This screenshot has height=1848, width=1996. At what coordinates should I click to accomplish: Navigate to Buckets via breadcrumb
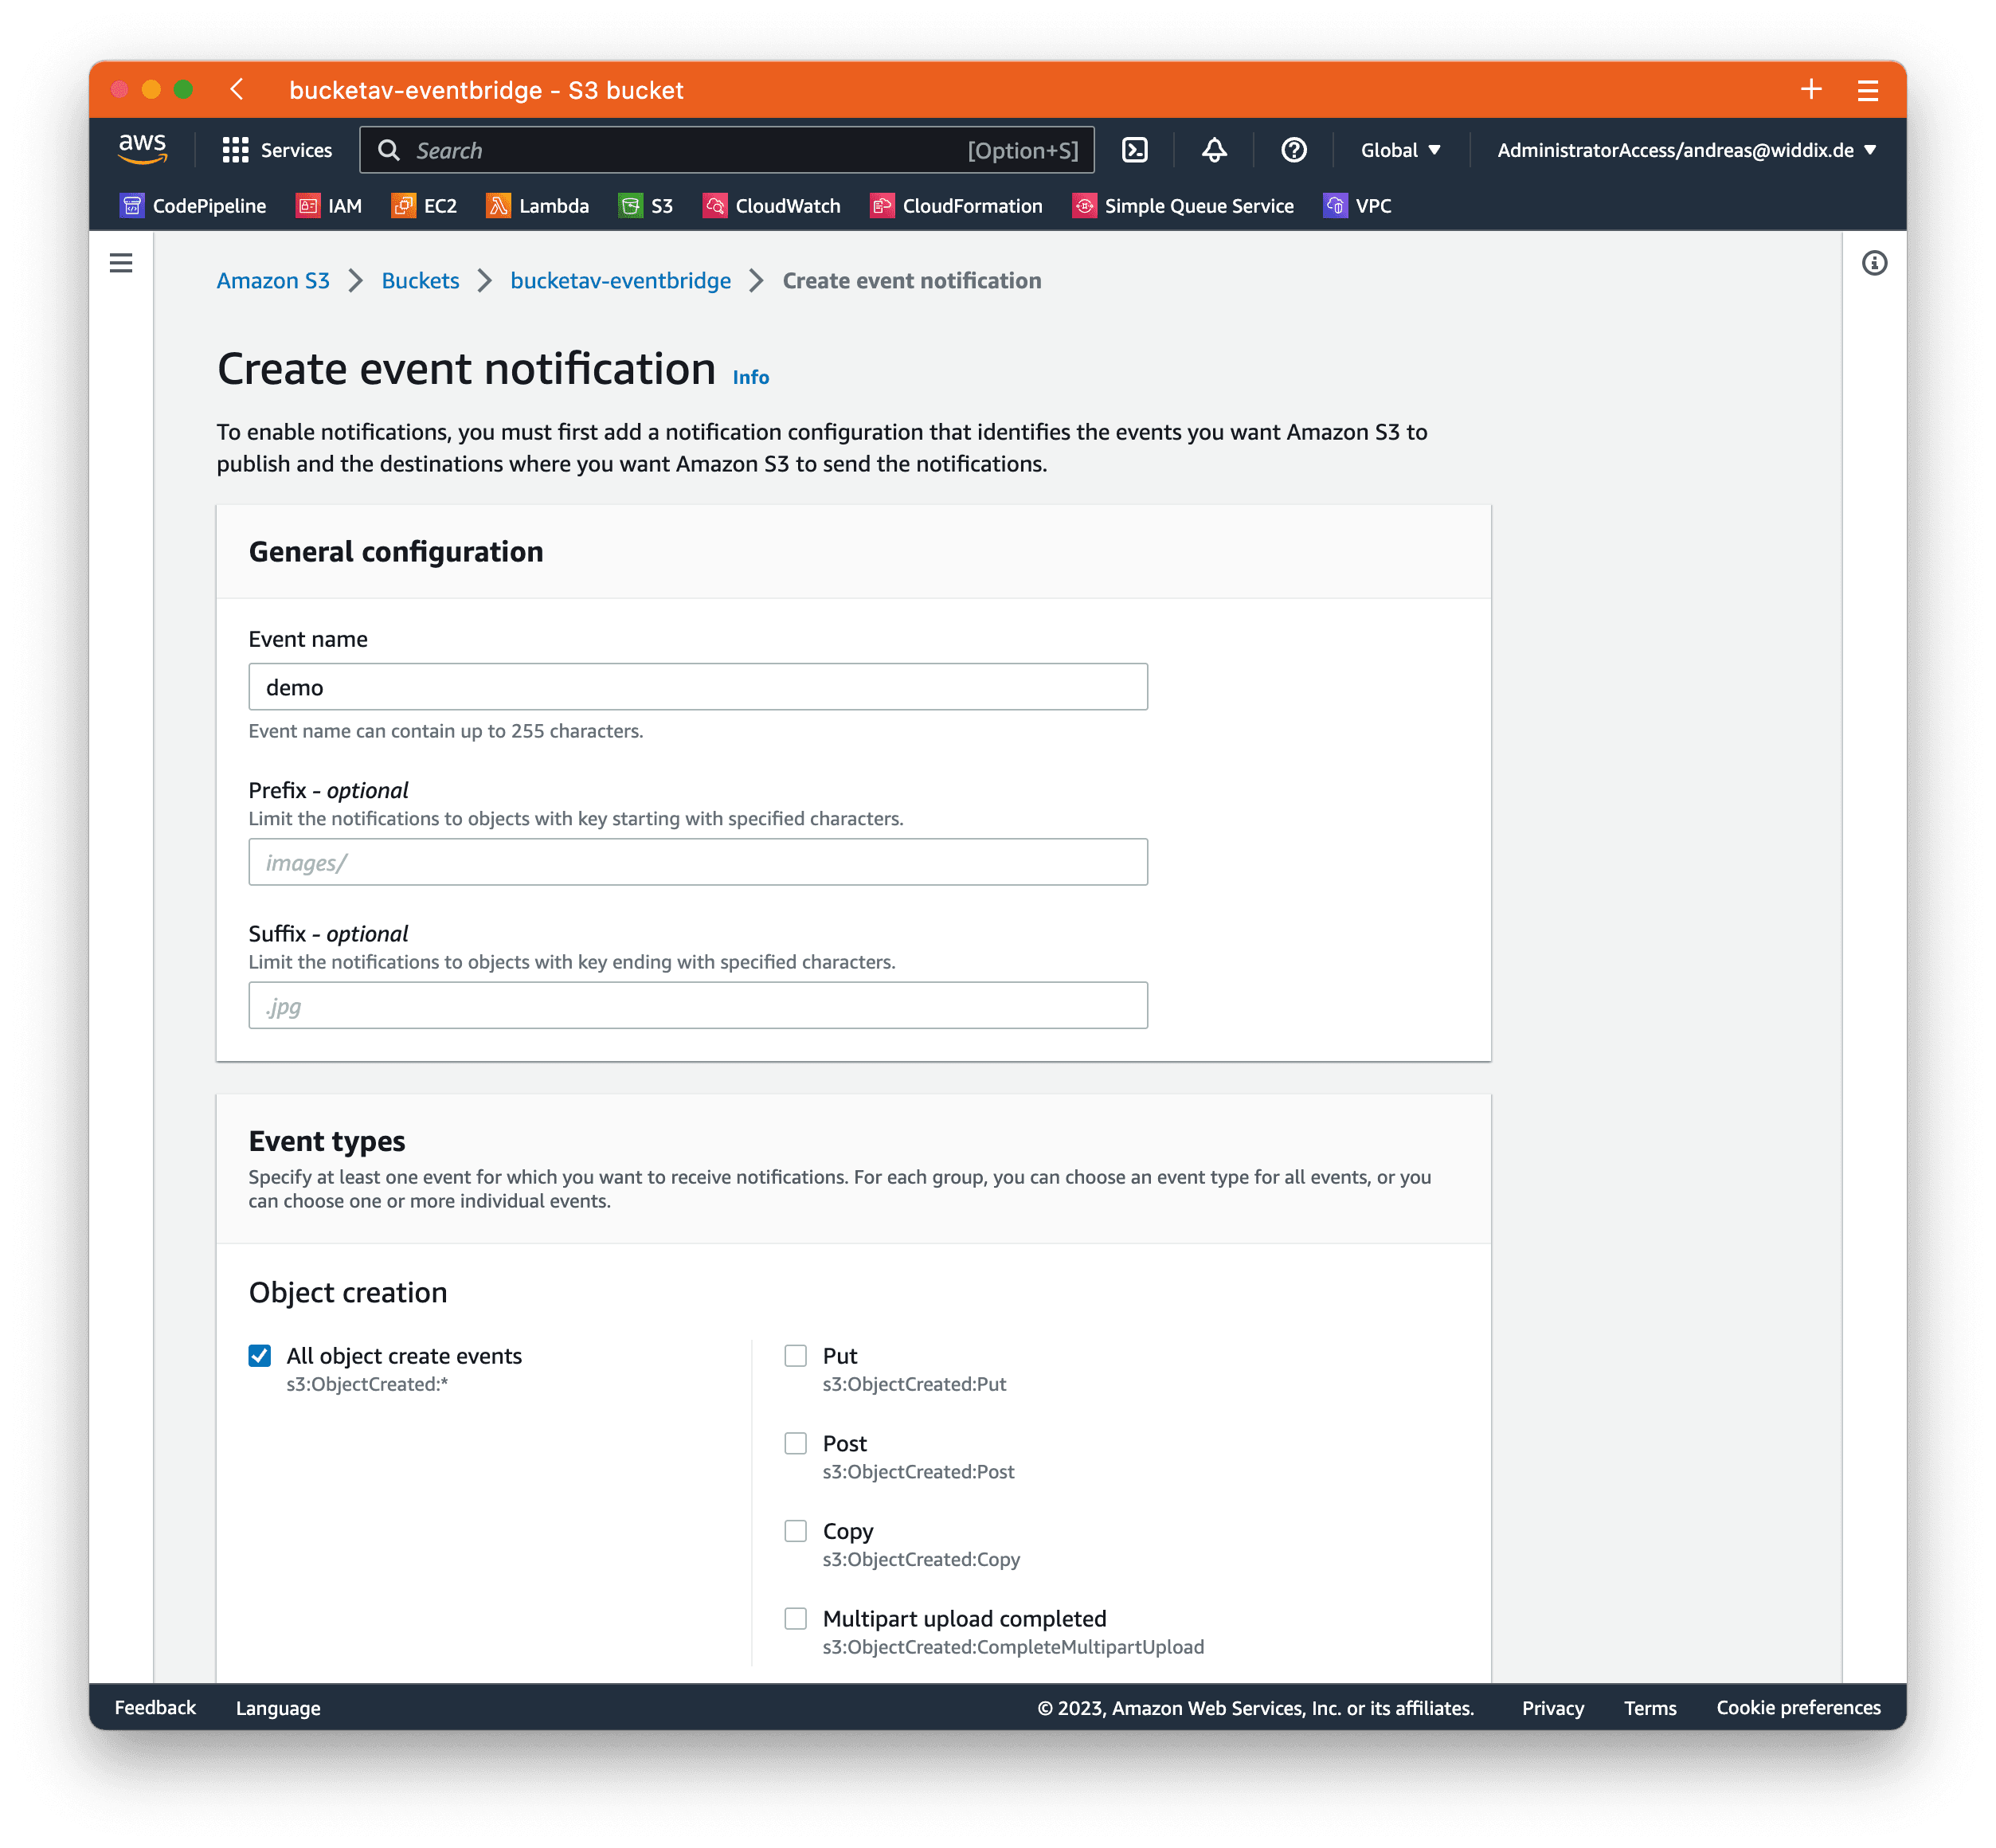pyautogui.click(x=420, y=281)
